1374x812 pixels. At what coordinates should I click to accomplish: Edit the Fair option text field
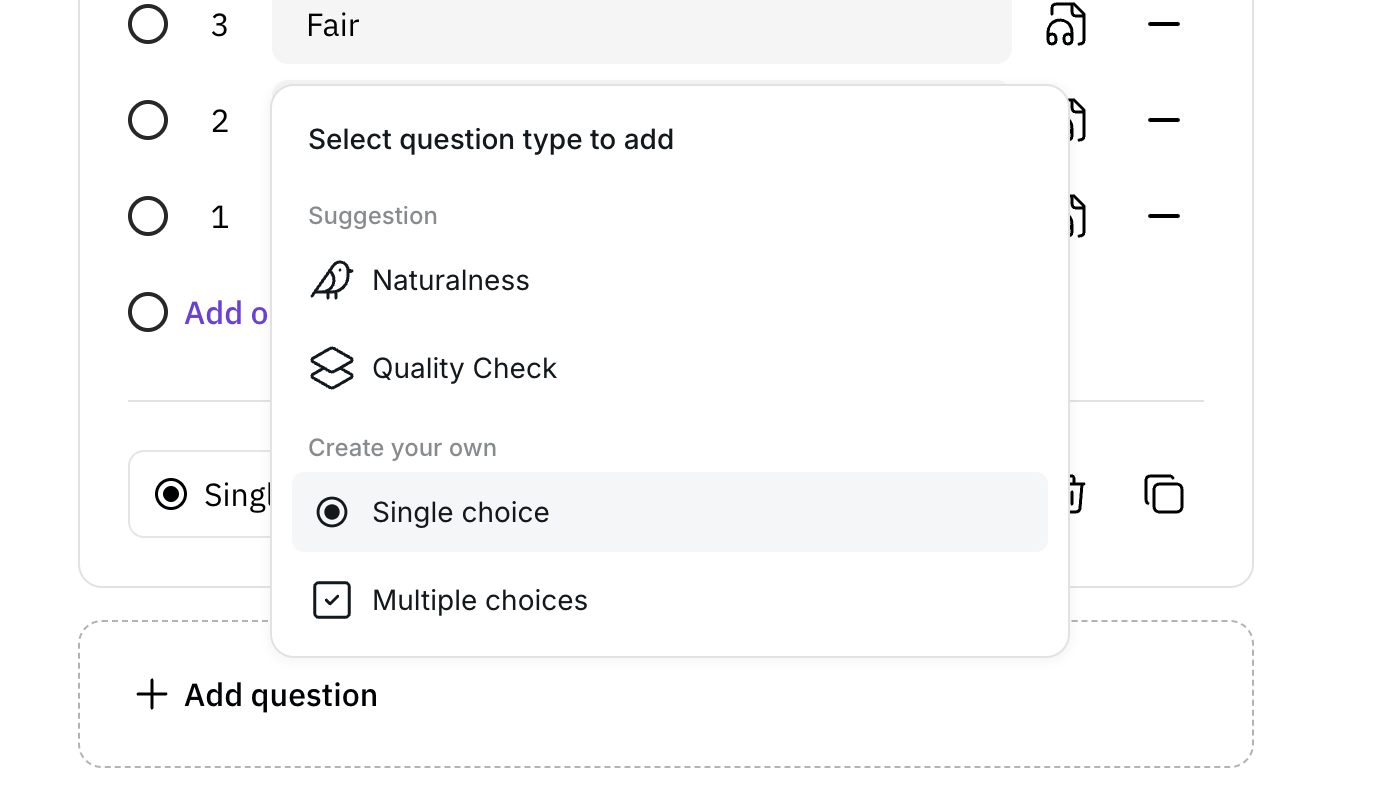(642, 26)
